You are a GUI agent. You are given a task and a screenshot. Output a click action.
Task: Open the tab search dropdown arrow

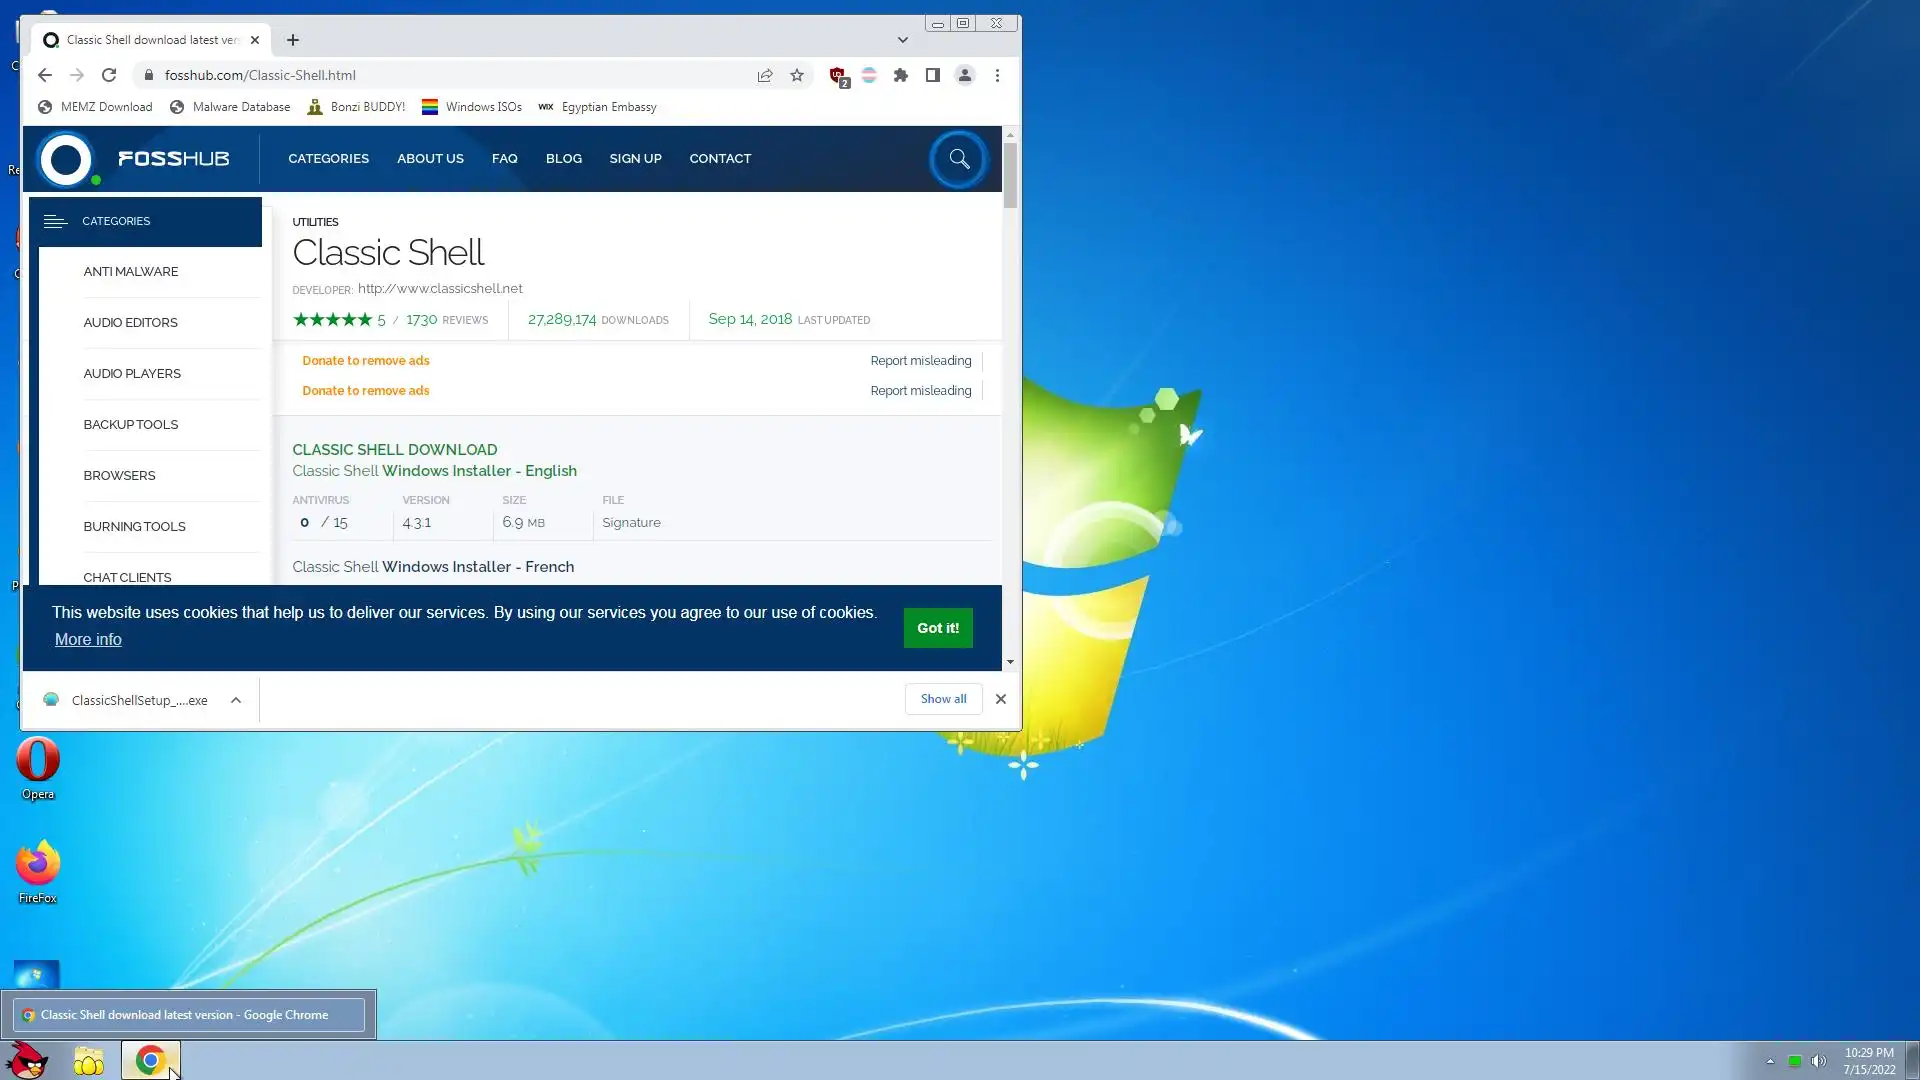902,40
